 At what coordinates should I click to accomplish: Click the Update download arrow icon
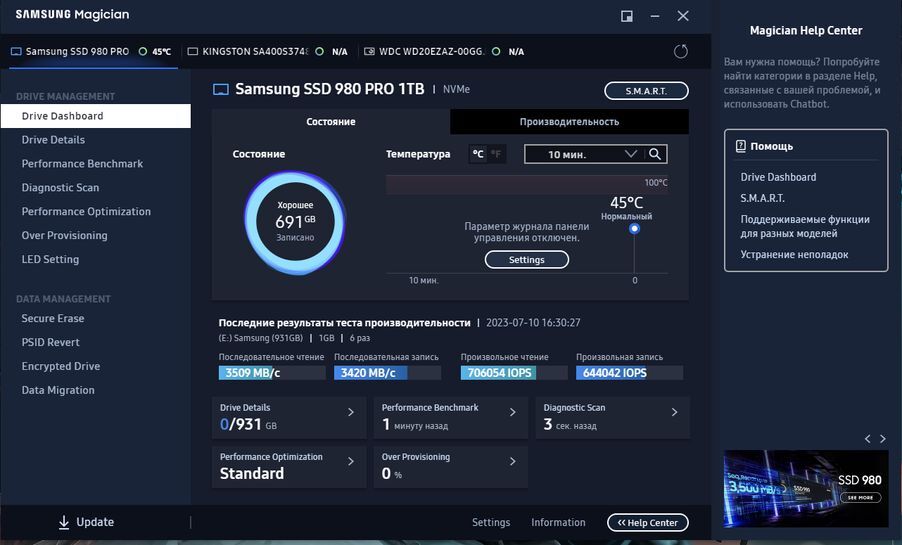pos(64,522)
